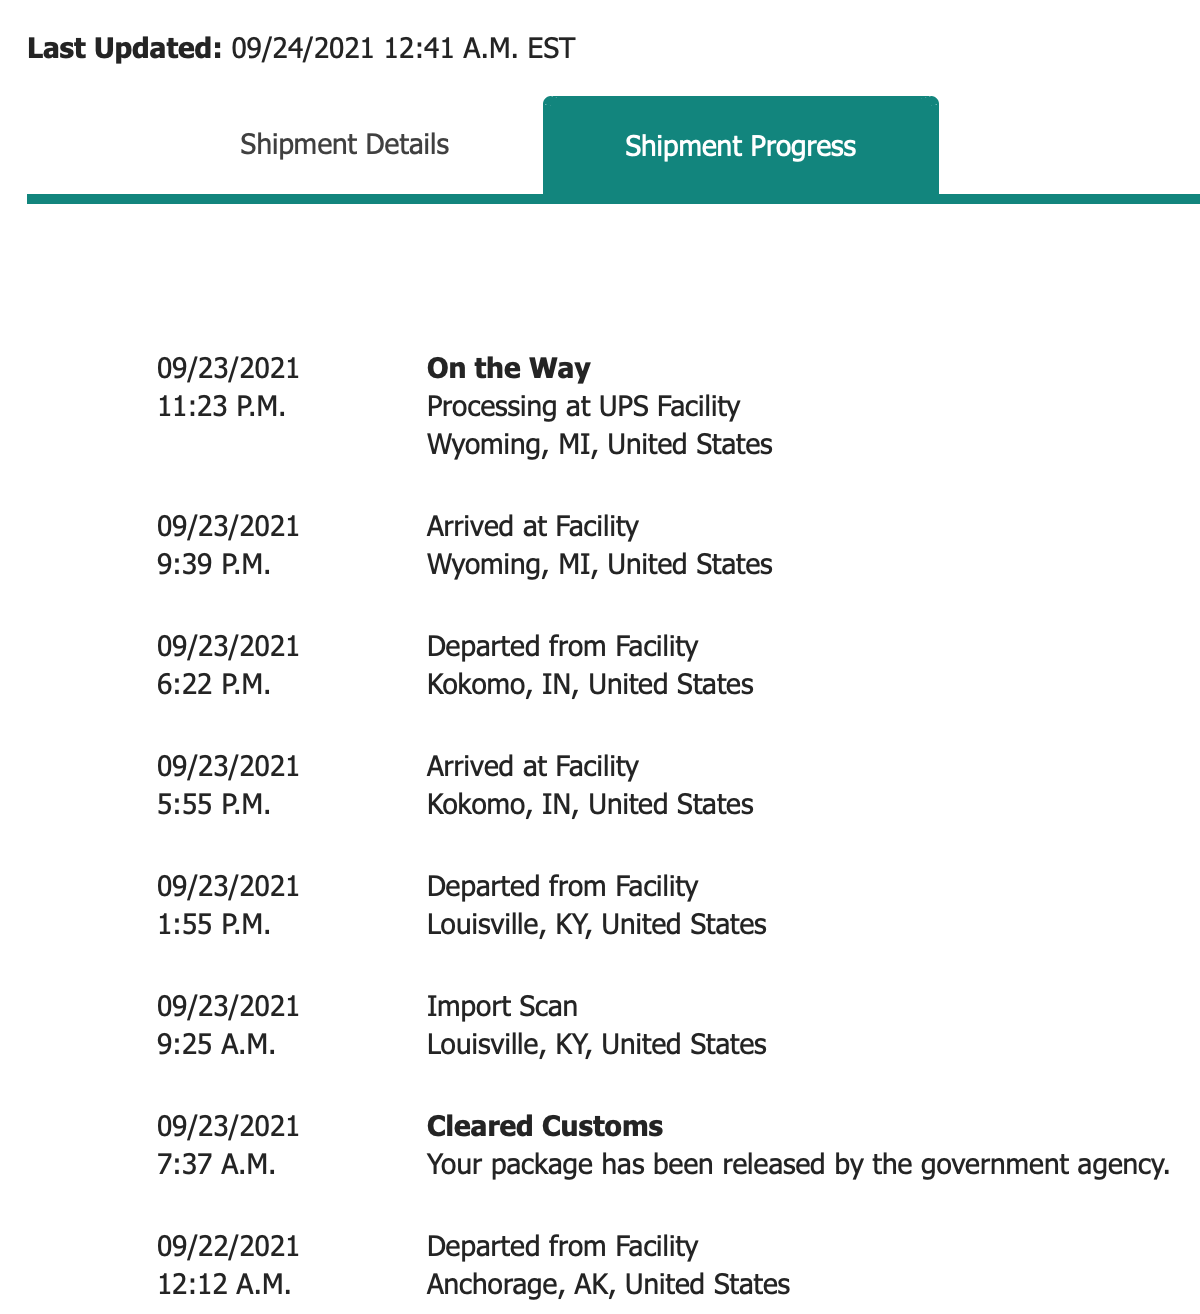Switch to the Shipment Details tab
The image size is (1200, 1314).
pyautogui.click(x=344, y=145)
